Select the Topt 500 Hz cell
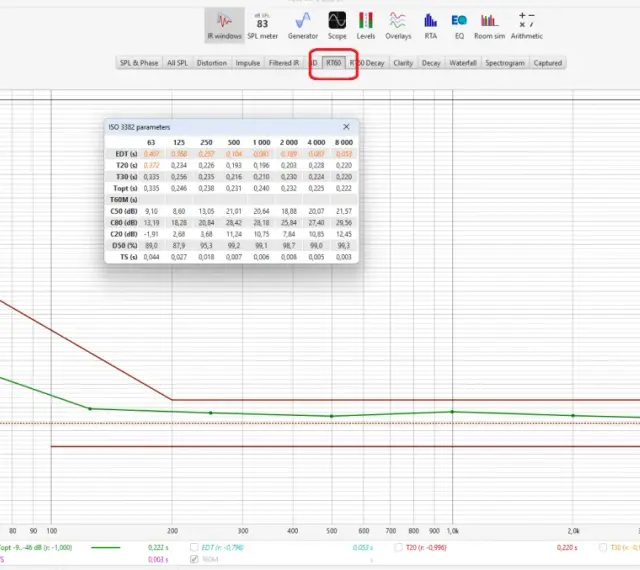The height and width of the screenshot is (570, 640). 234,188
